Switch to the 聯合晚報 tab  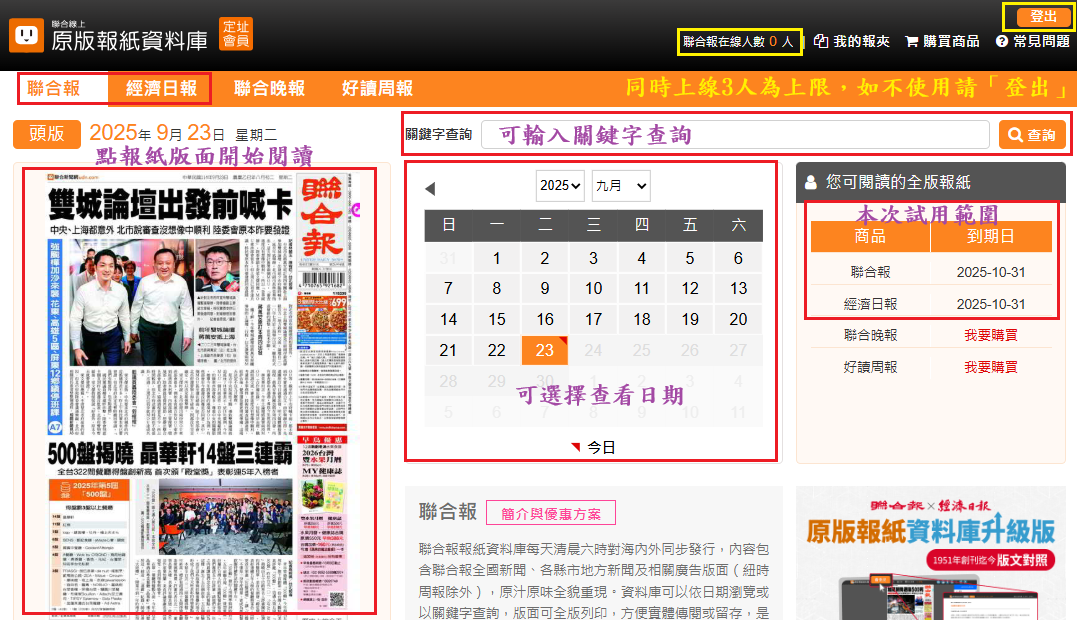pyautogui.click(x=269, y=88)
